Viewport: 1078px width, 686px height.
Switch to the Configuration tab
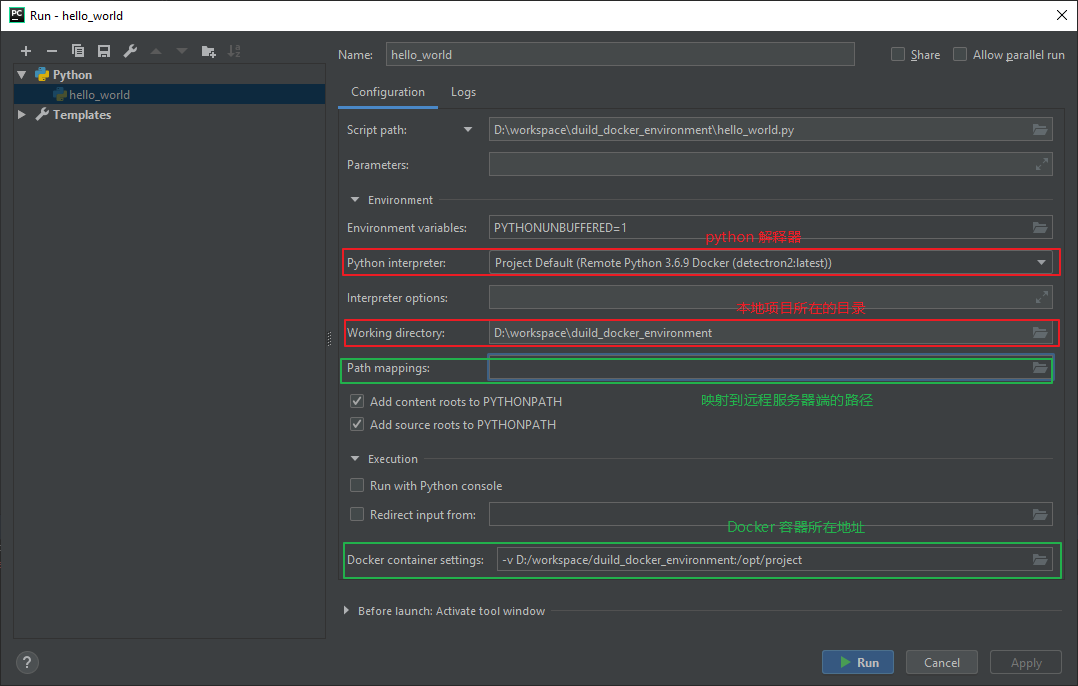(388, 92)
